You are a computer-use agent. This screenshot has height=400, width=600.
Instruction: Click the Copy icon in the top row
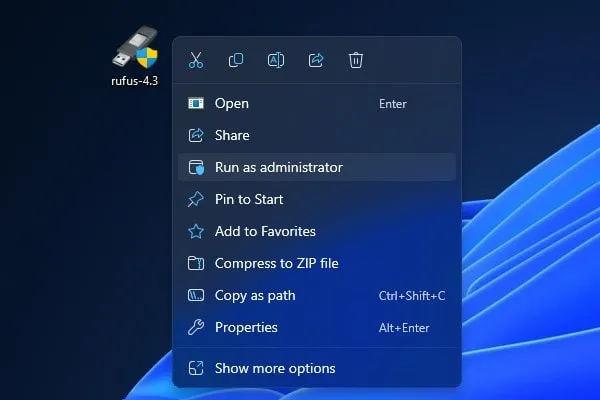pos(236,60)
